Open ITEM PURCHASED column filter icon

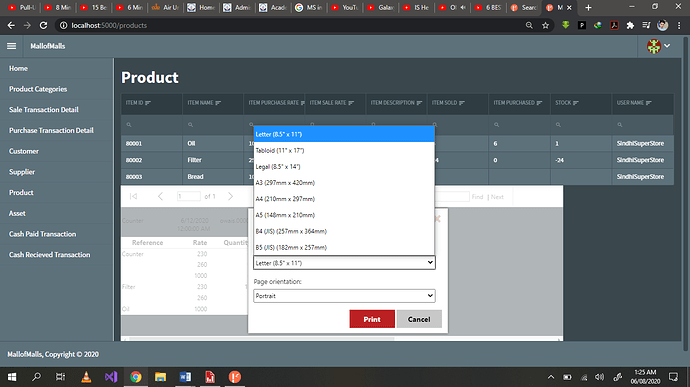tap(540, 103)
